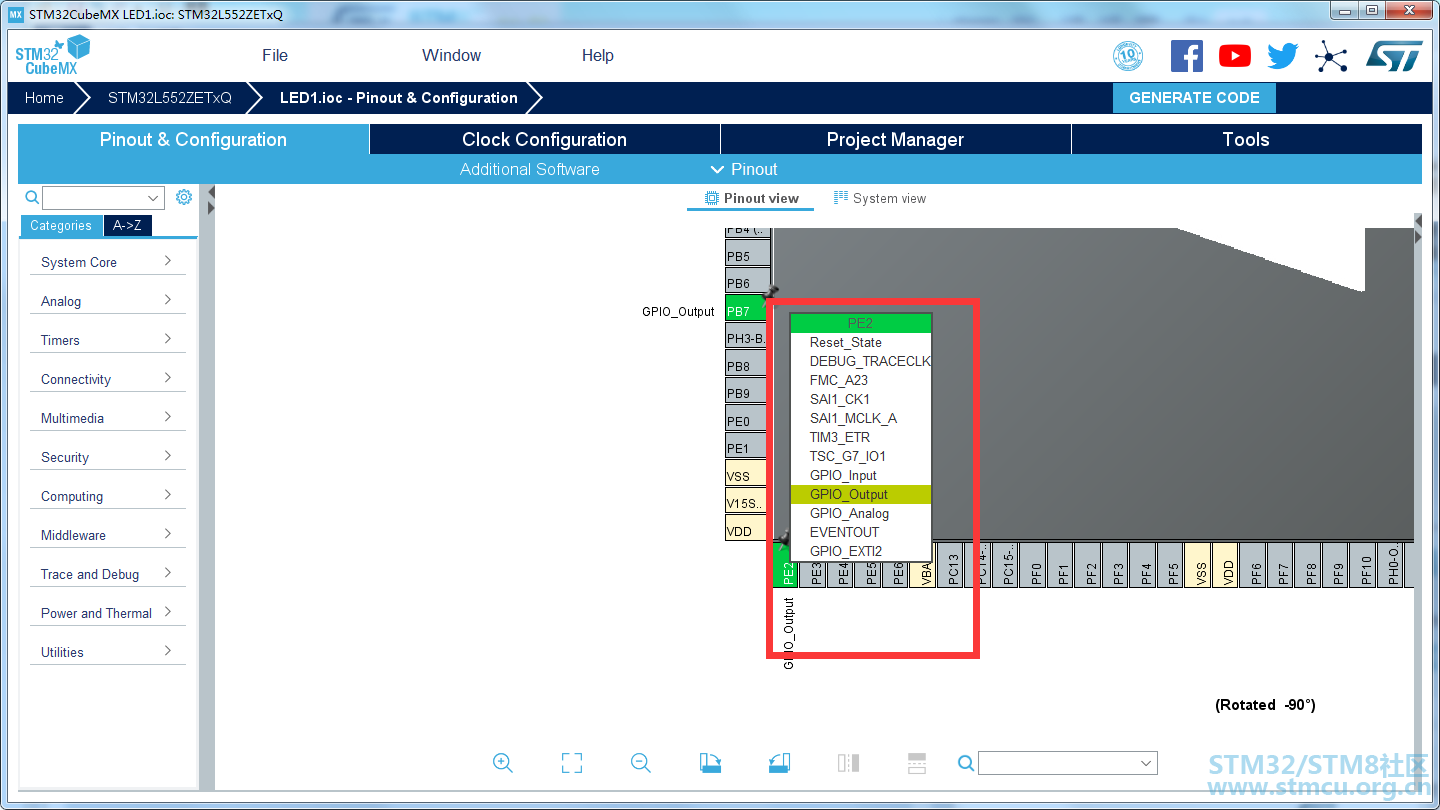
Task: Expand the Power and Thermal category
Action: [108, 613]
